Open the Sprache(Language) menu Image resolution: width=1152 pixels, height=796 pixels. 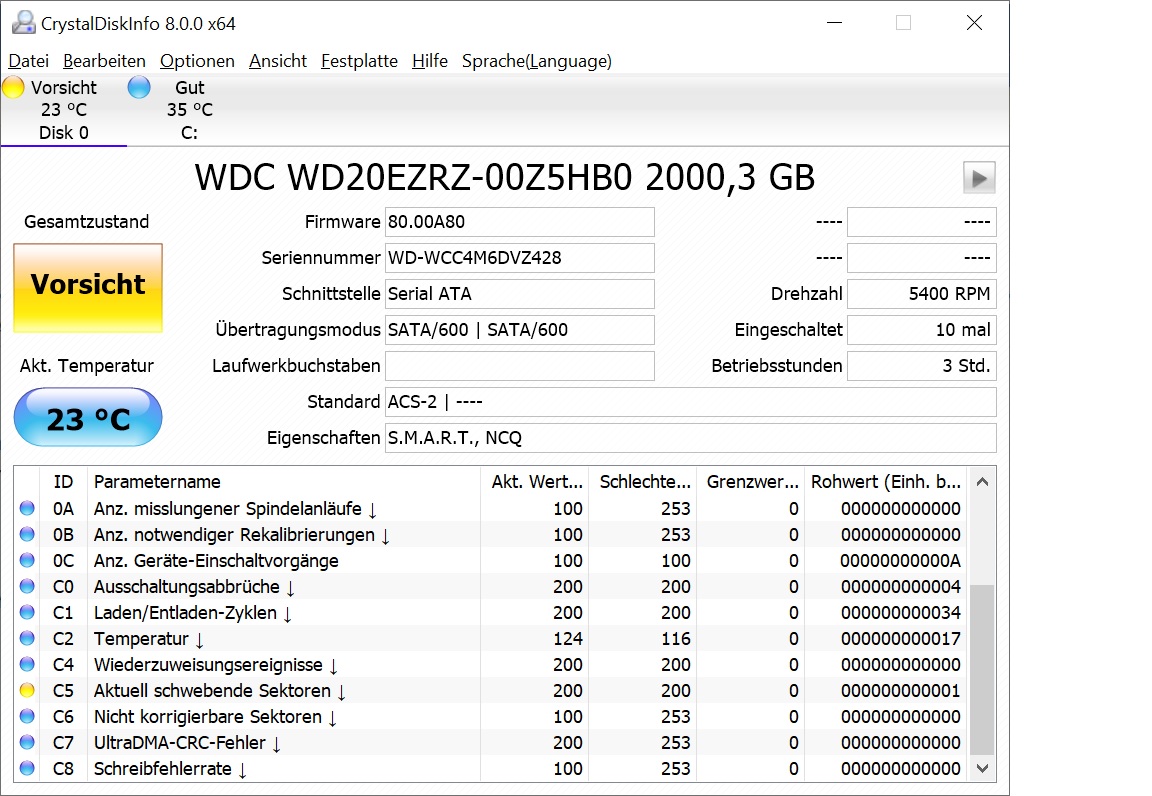(x=536, y=61)
